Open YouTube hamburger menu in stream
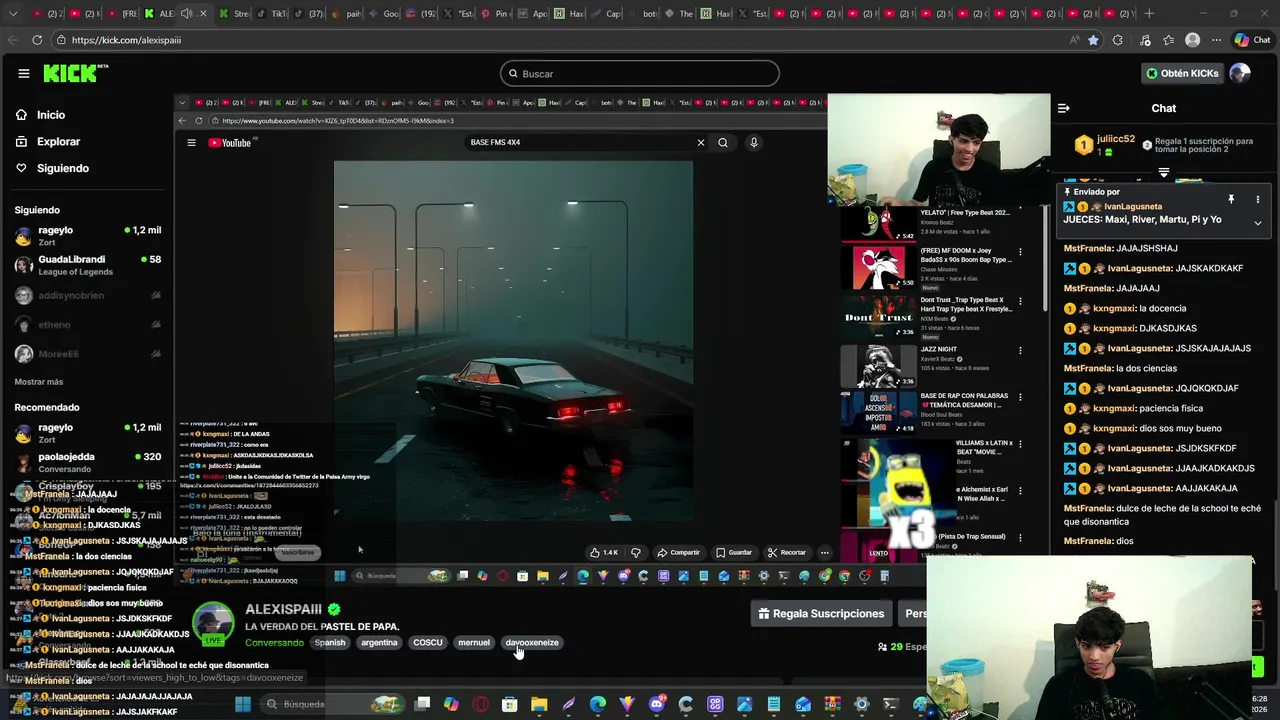Screen dimensions: 1280x720 tap(191, 143)
